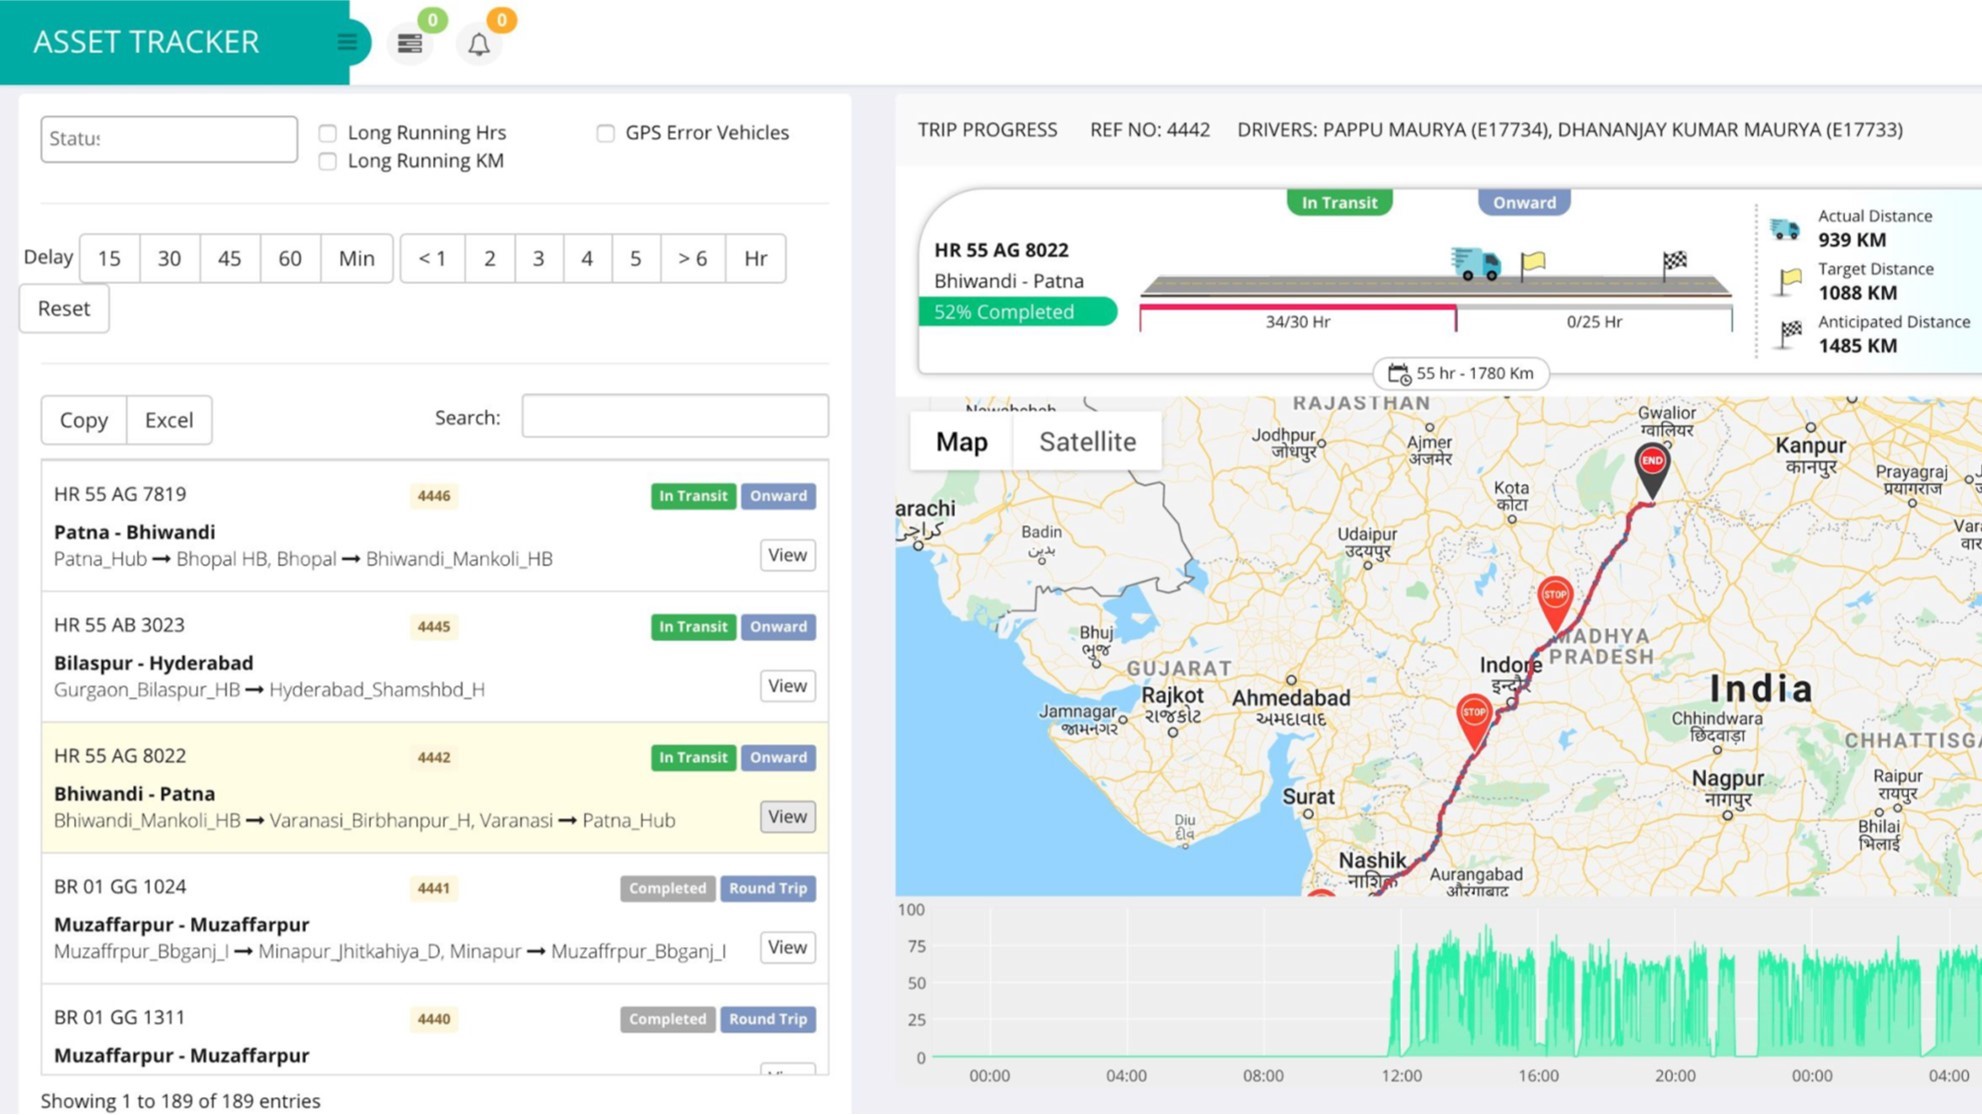Select the STOP marker southwest of Indore
Viewport: 1982px width, 1115px height.
click(1474, 721)
